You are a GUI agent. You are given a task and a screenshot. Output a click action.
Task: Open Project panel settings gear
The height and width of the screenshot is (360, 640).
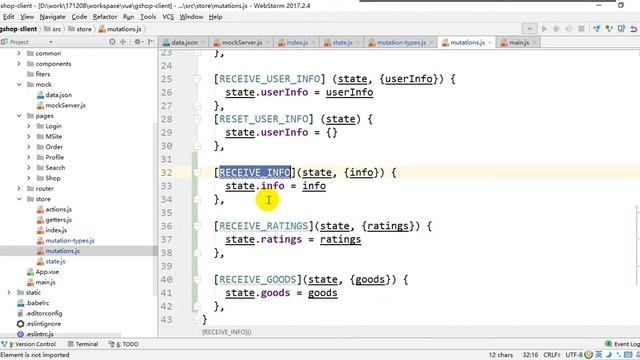(138, 42)
